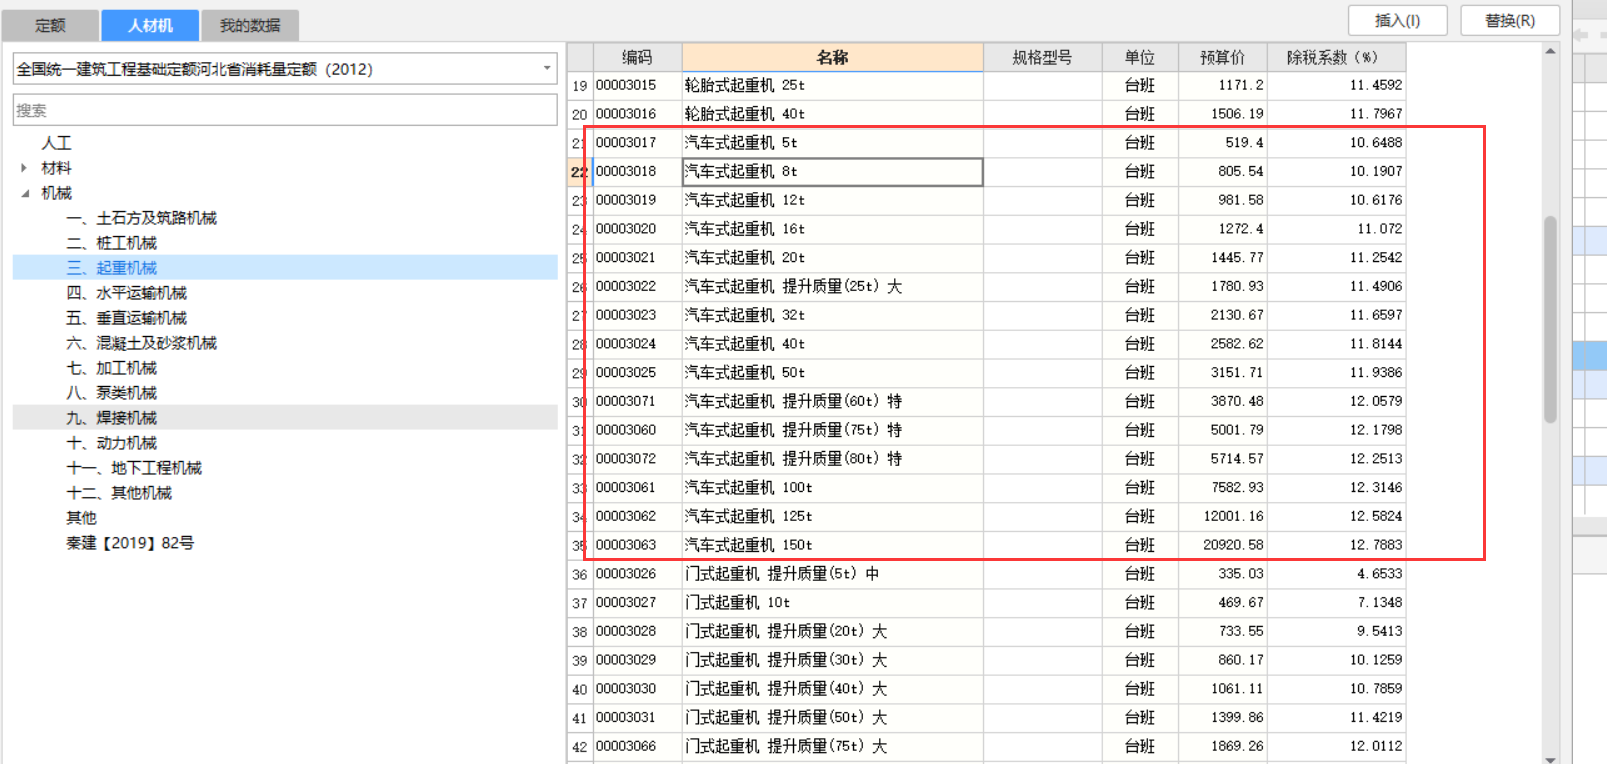Select 五、垂直运输机械 category

pyautogui.click(x=126, y=318)
